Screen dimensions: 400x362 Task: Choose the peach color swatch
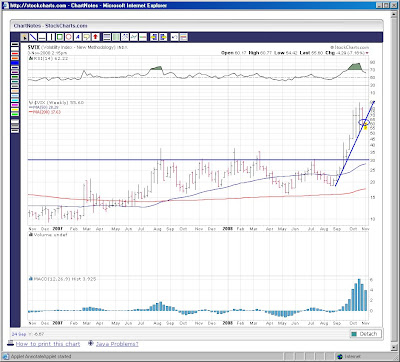point(15,91)
